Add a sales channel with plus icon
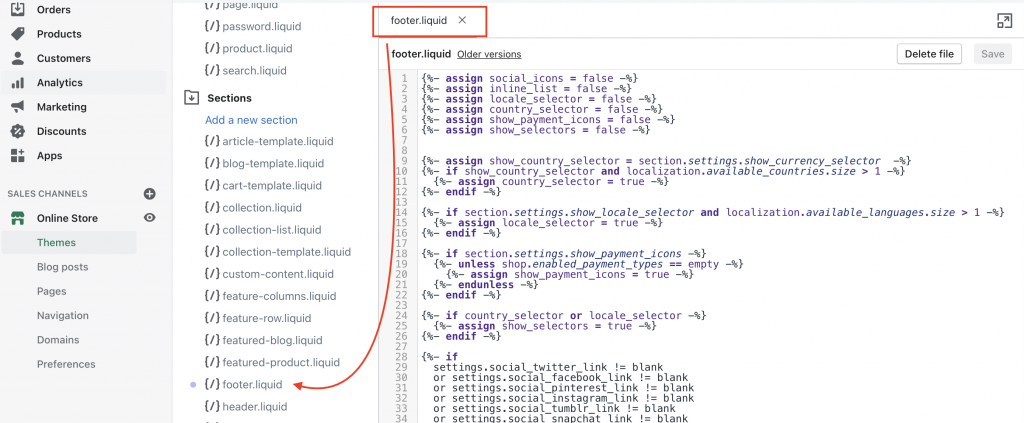The image size is (1024, 423). click(x=150, y=194)
